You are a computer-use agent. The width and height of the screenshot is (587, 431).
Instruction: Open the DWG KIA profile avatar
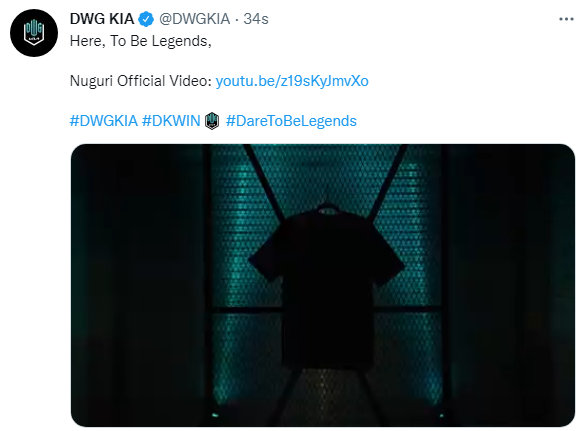pos(34,33)
